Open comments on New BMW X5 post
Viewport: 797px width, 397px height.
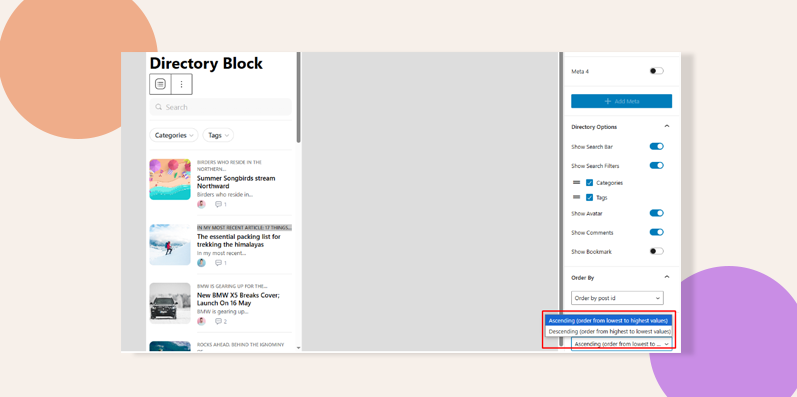click(x=221, y=321)
